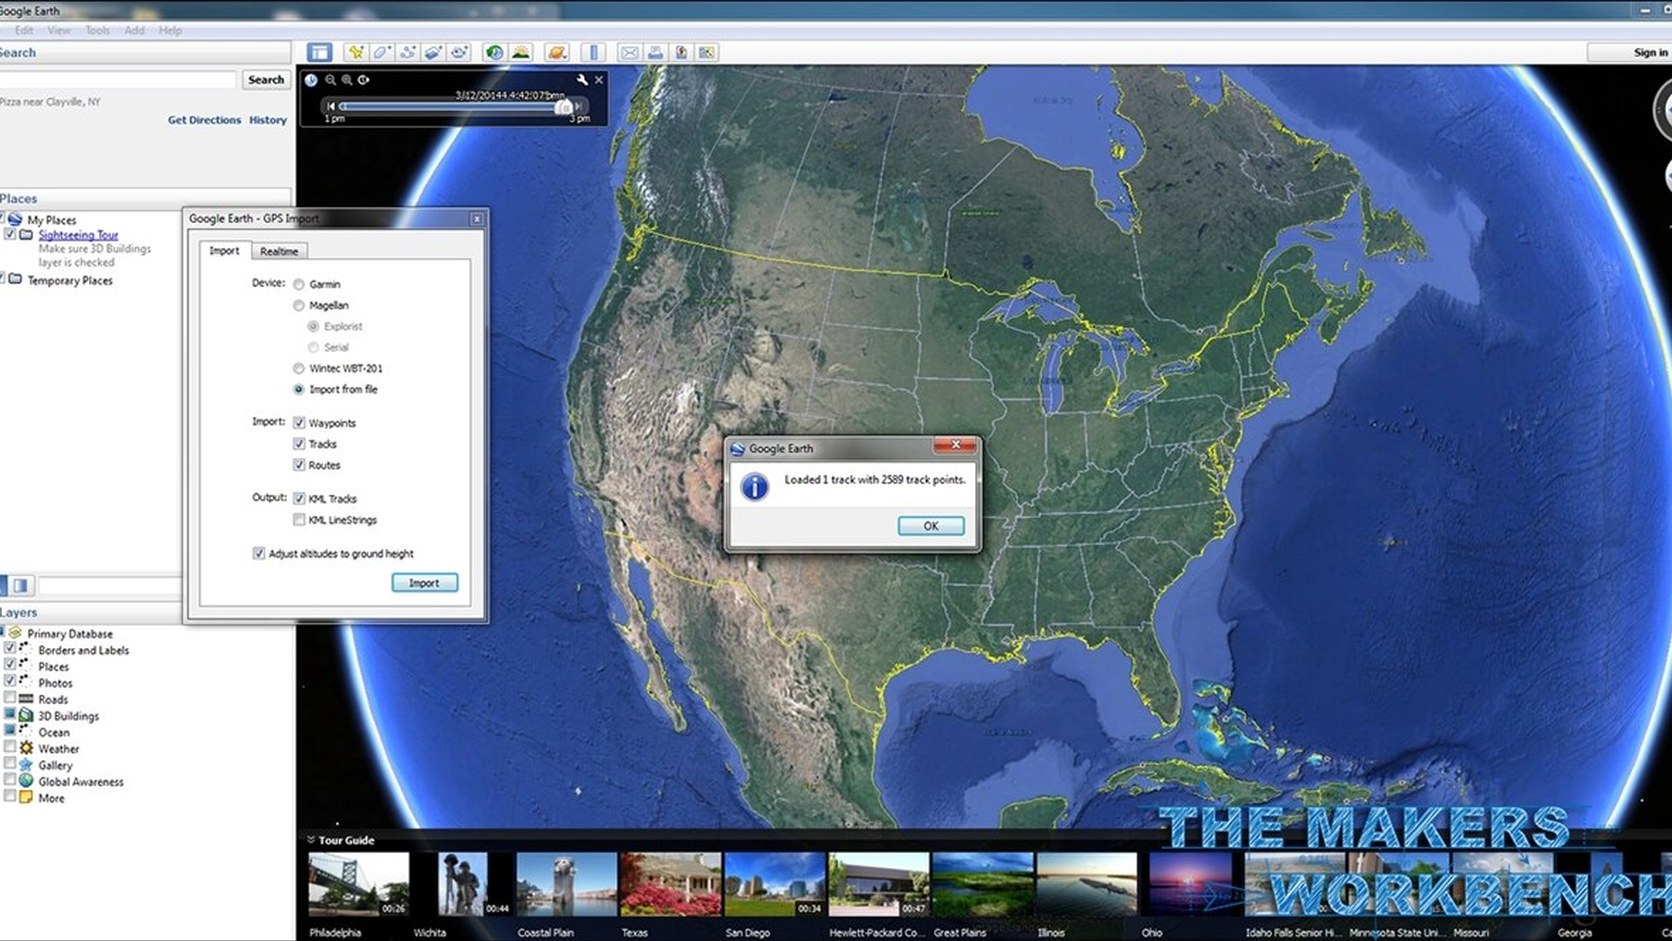Show historical imagery clock icon
Image resolution: width=1672 pixels, height=941 pixels.
[494, 52]
